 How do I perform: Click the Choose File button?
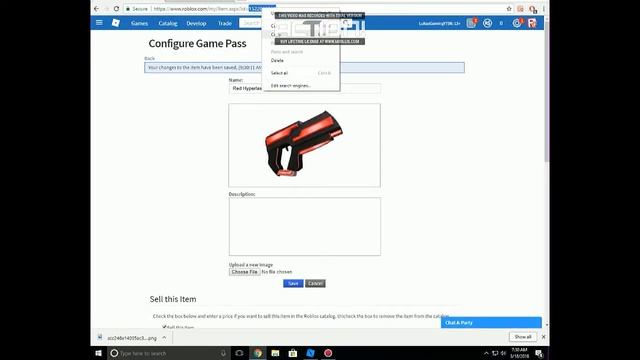coord(244,272)
